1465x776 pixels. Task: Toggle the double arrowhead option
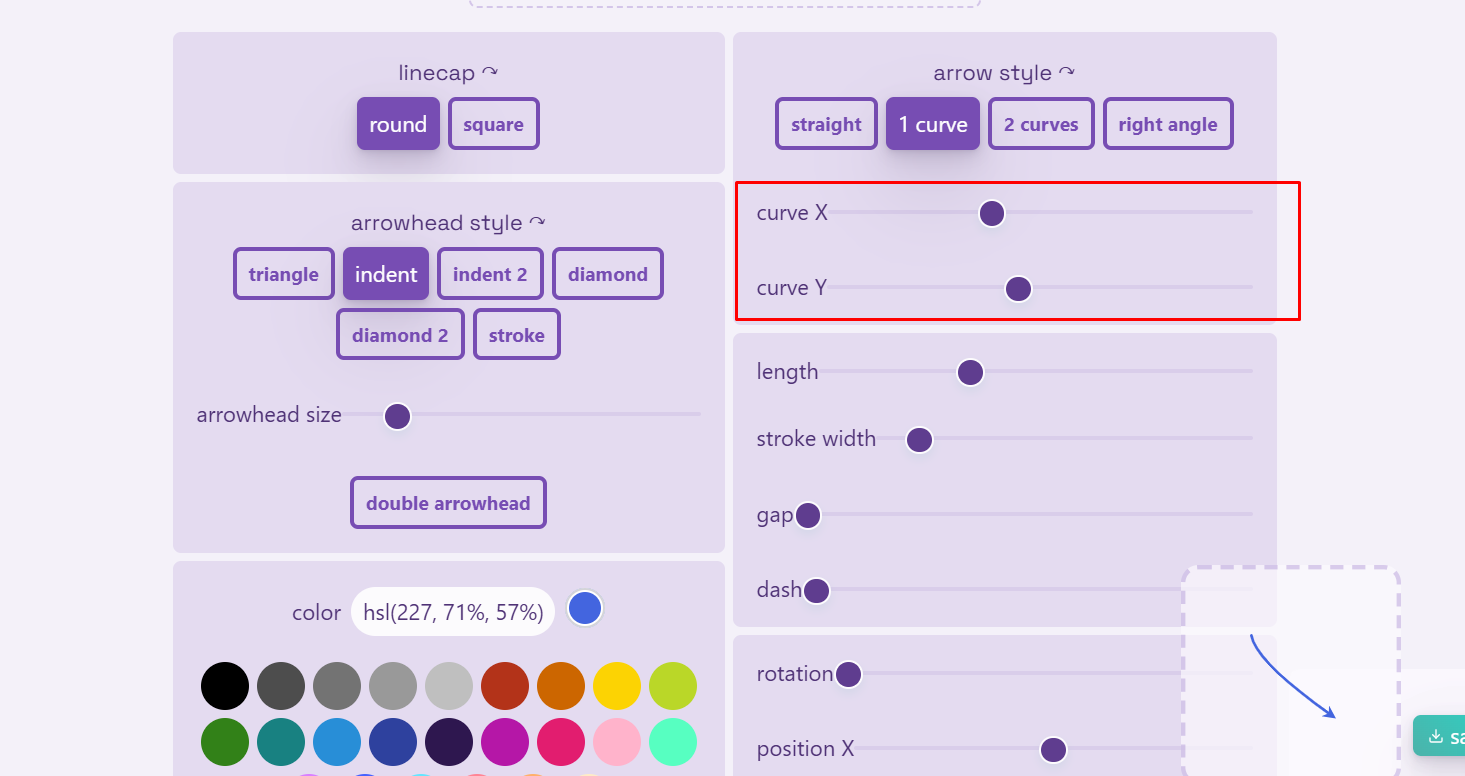click(x=448, y=503)
